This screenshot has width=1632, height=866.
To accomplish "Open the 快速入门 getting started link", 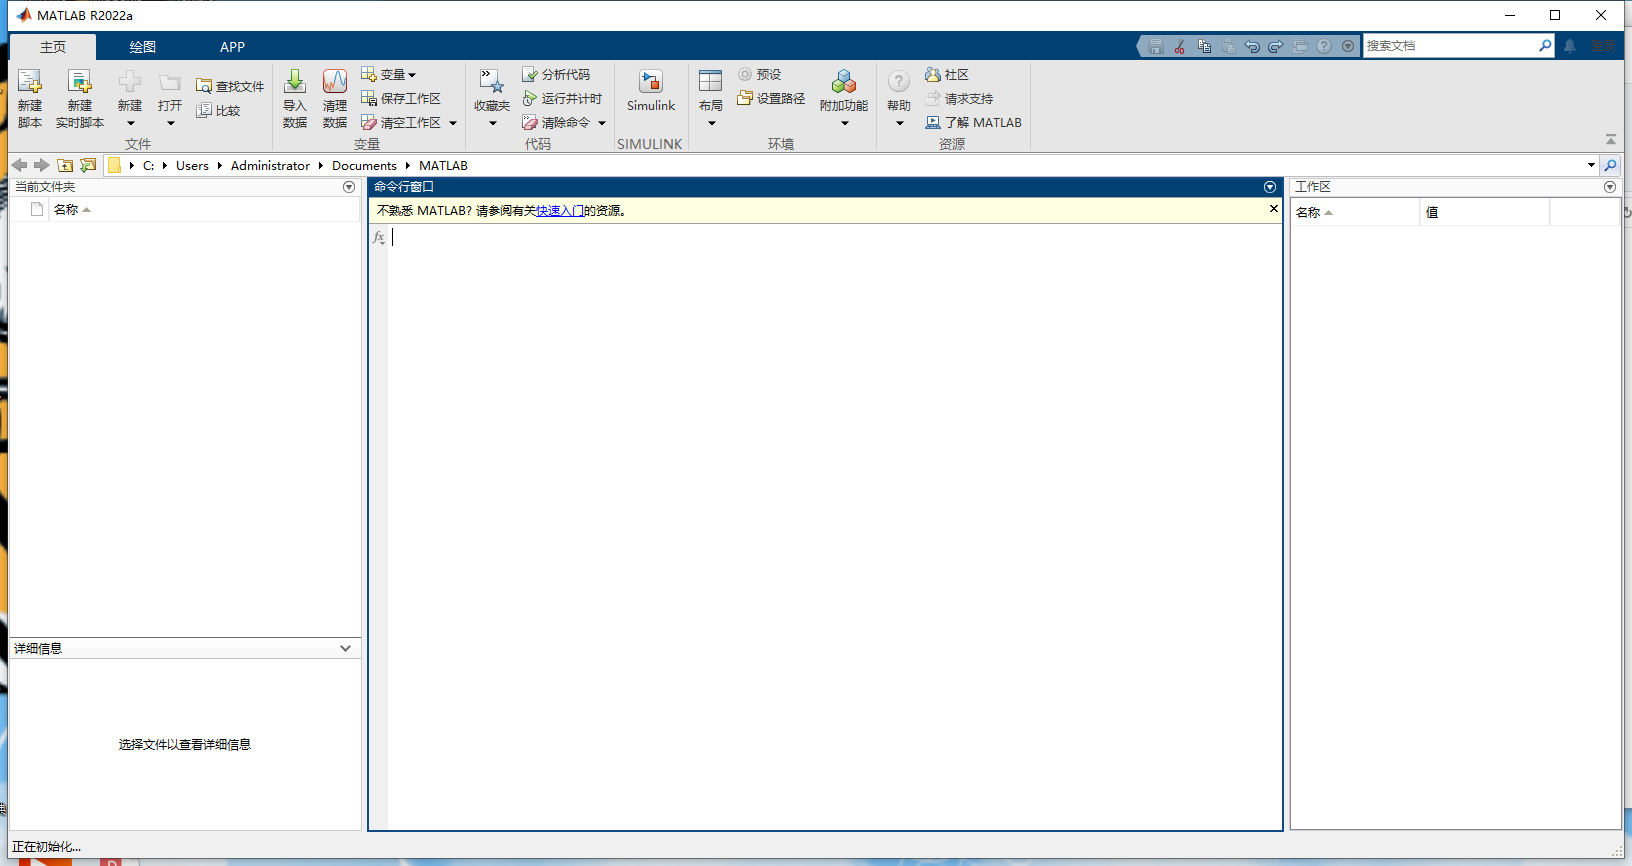I will coord(560,211).
